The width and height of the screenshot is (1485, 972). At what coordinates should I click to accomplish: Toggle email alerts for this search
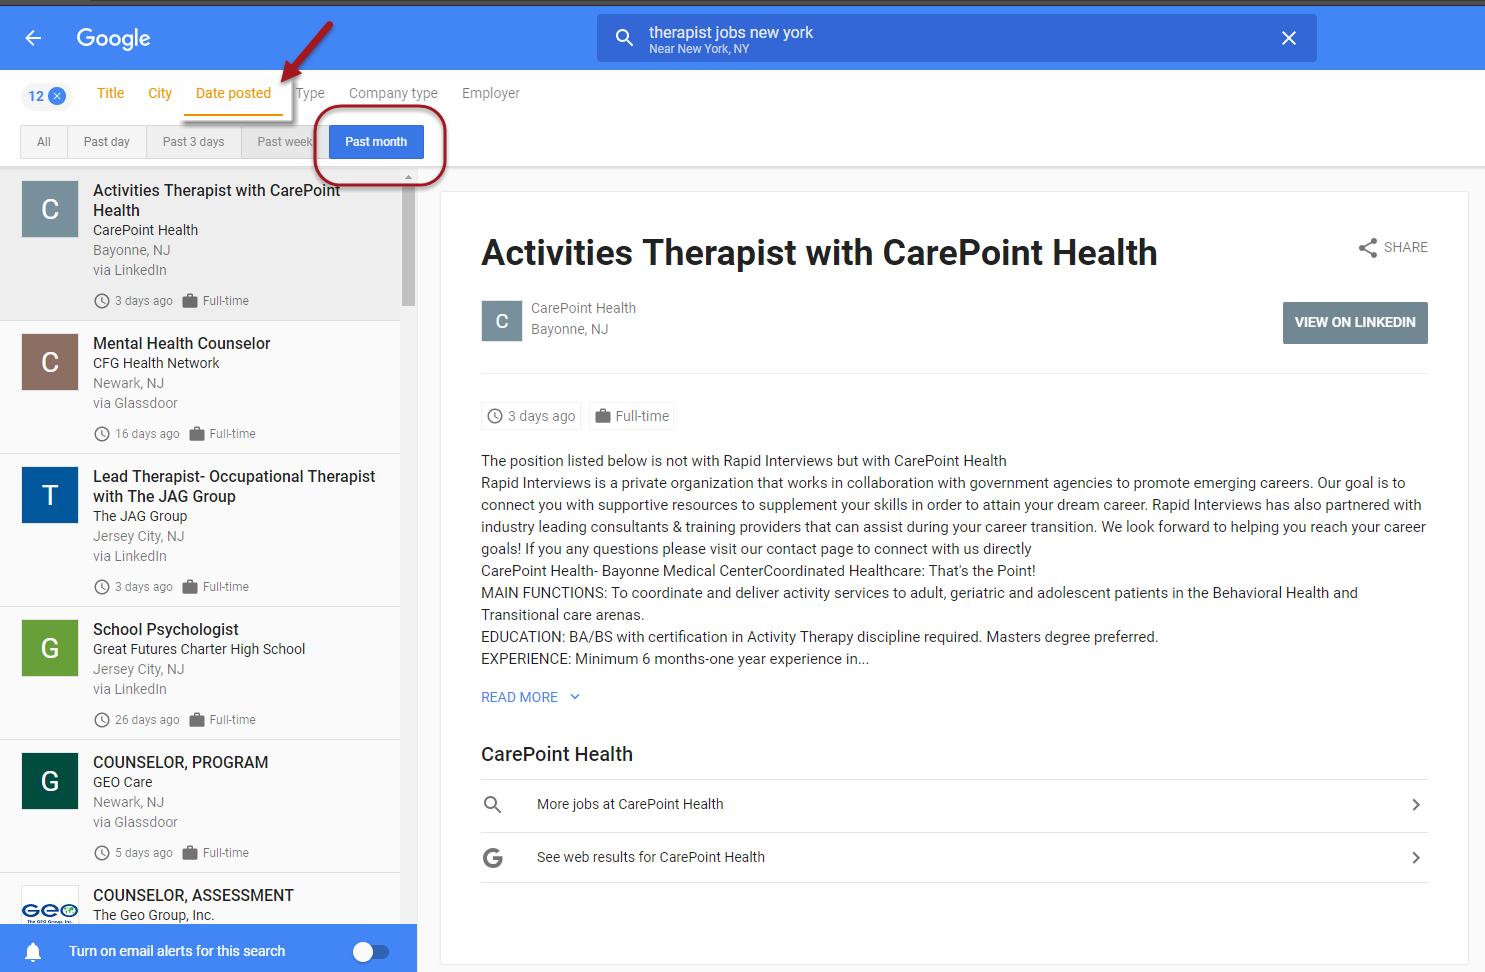coord(371,952)
